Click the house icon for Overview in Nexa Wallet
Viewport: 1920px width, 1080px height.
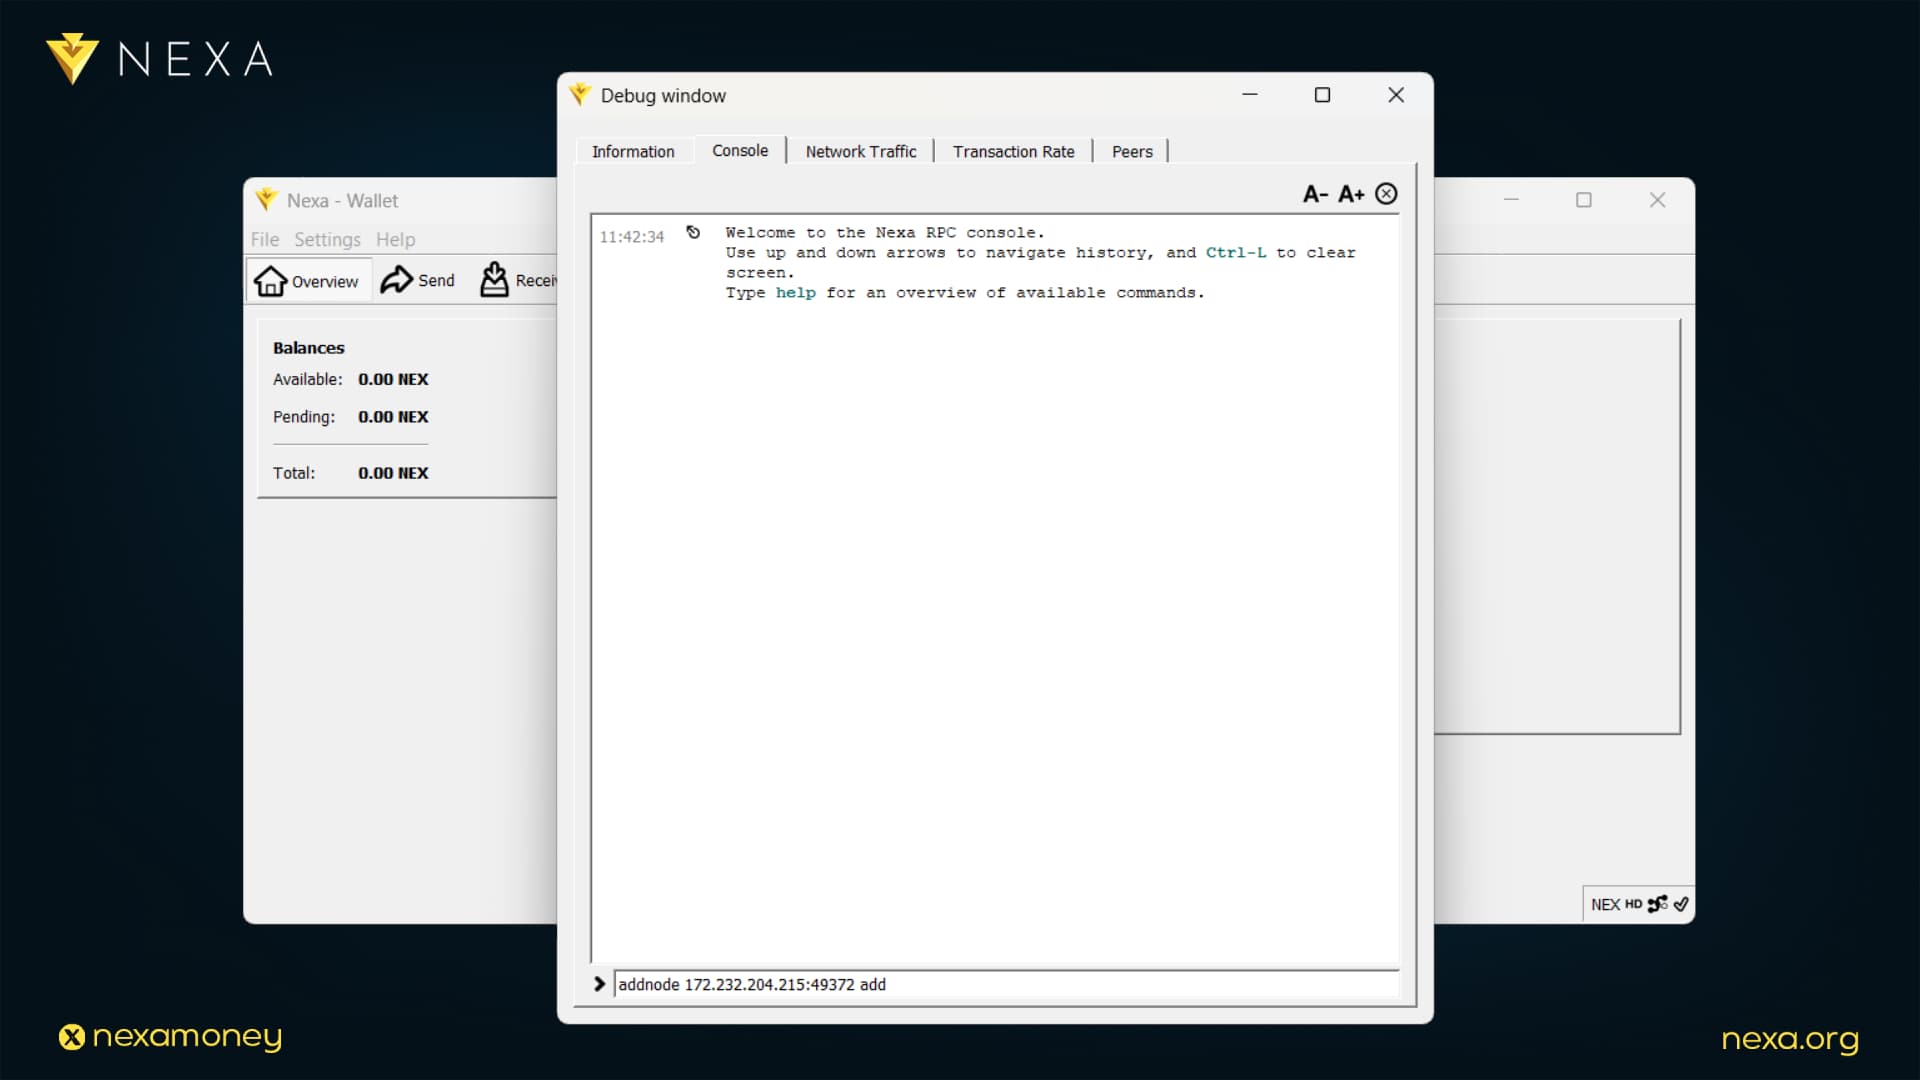pos(270,281)
